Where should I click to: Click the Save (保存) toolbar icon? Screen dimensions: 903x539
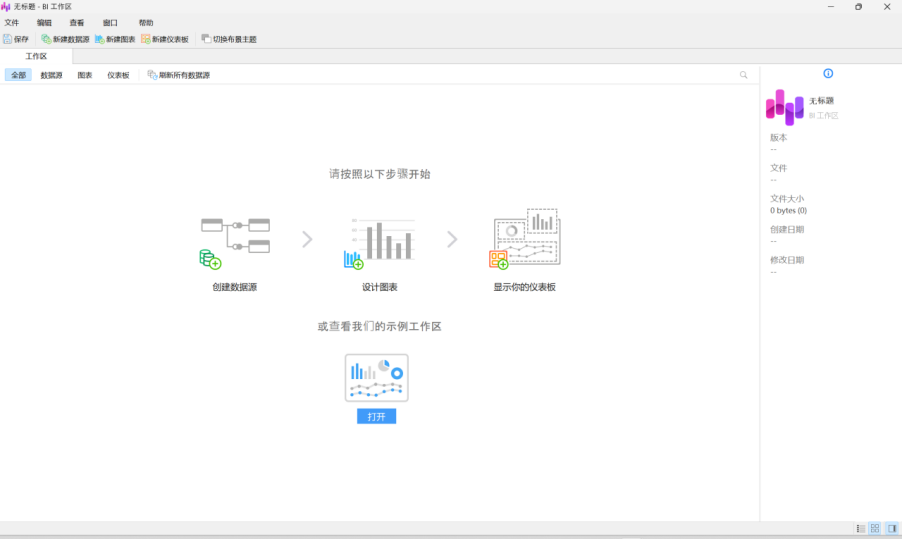pos(8,39)
